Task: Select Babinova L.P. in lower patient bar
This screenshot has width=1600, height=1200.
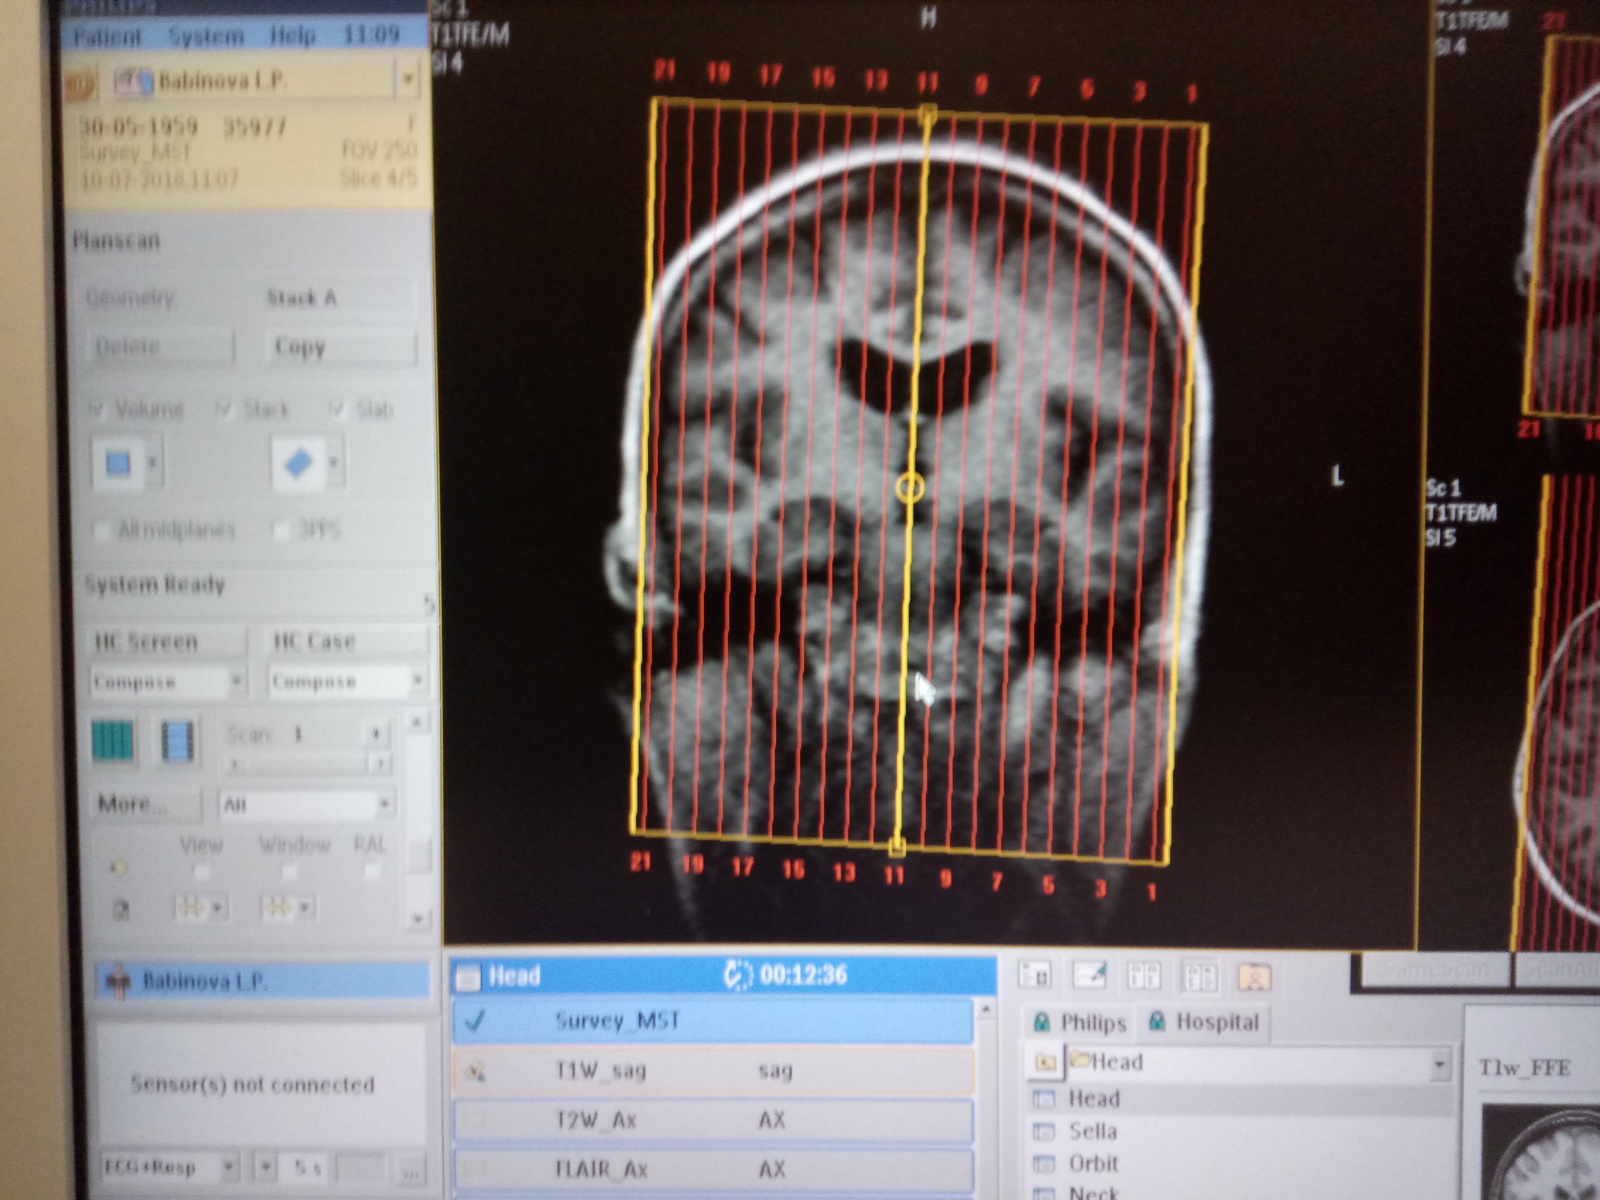Action: point(262,981)
